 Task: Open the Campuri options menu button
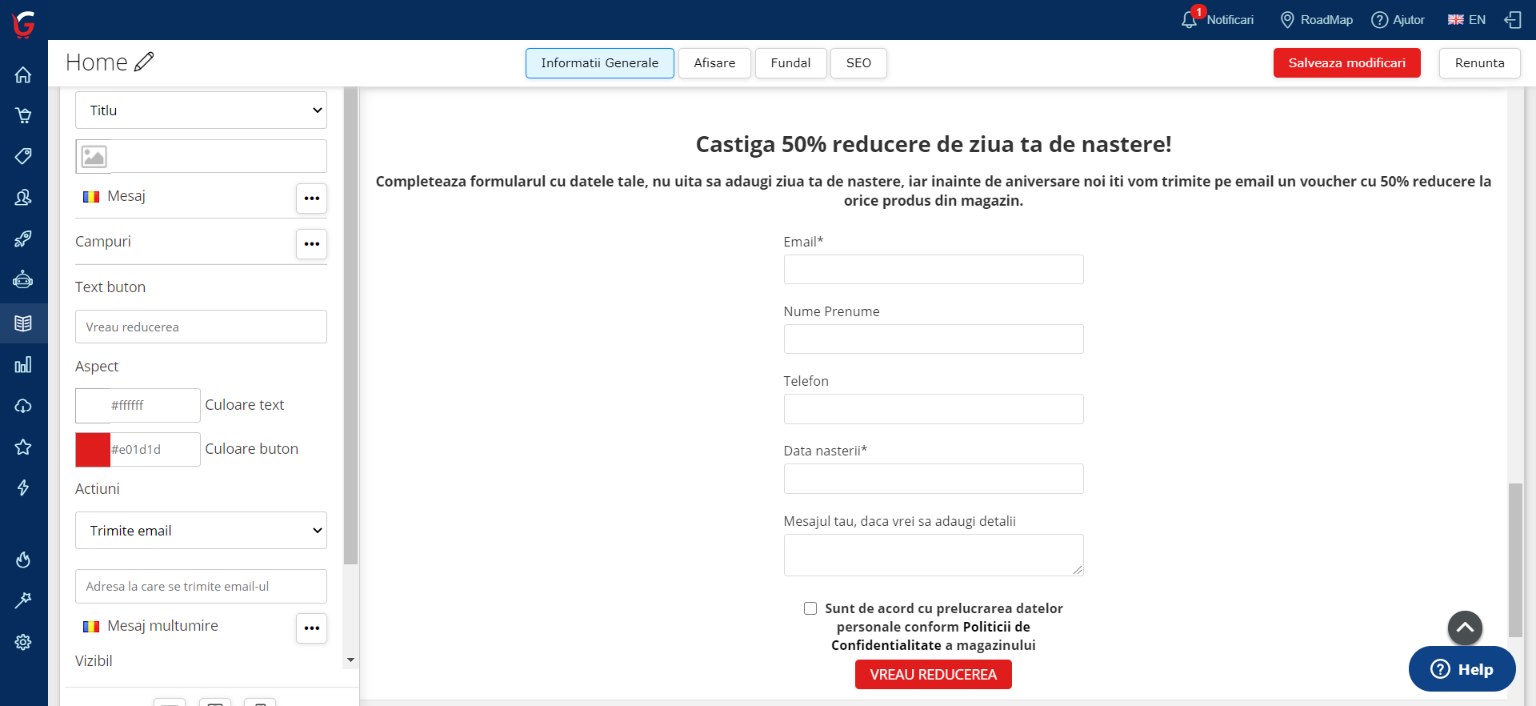pyautogui.click(x=311, y=244)
